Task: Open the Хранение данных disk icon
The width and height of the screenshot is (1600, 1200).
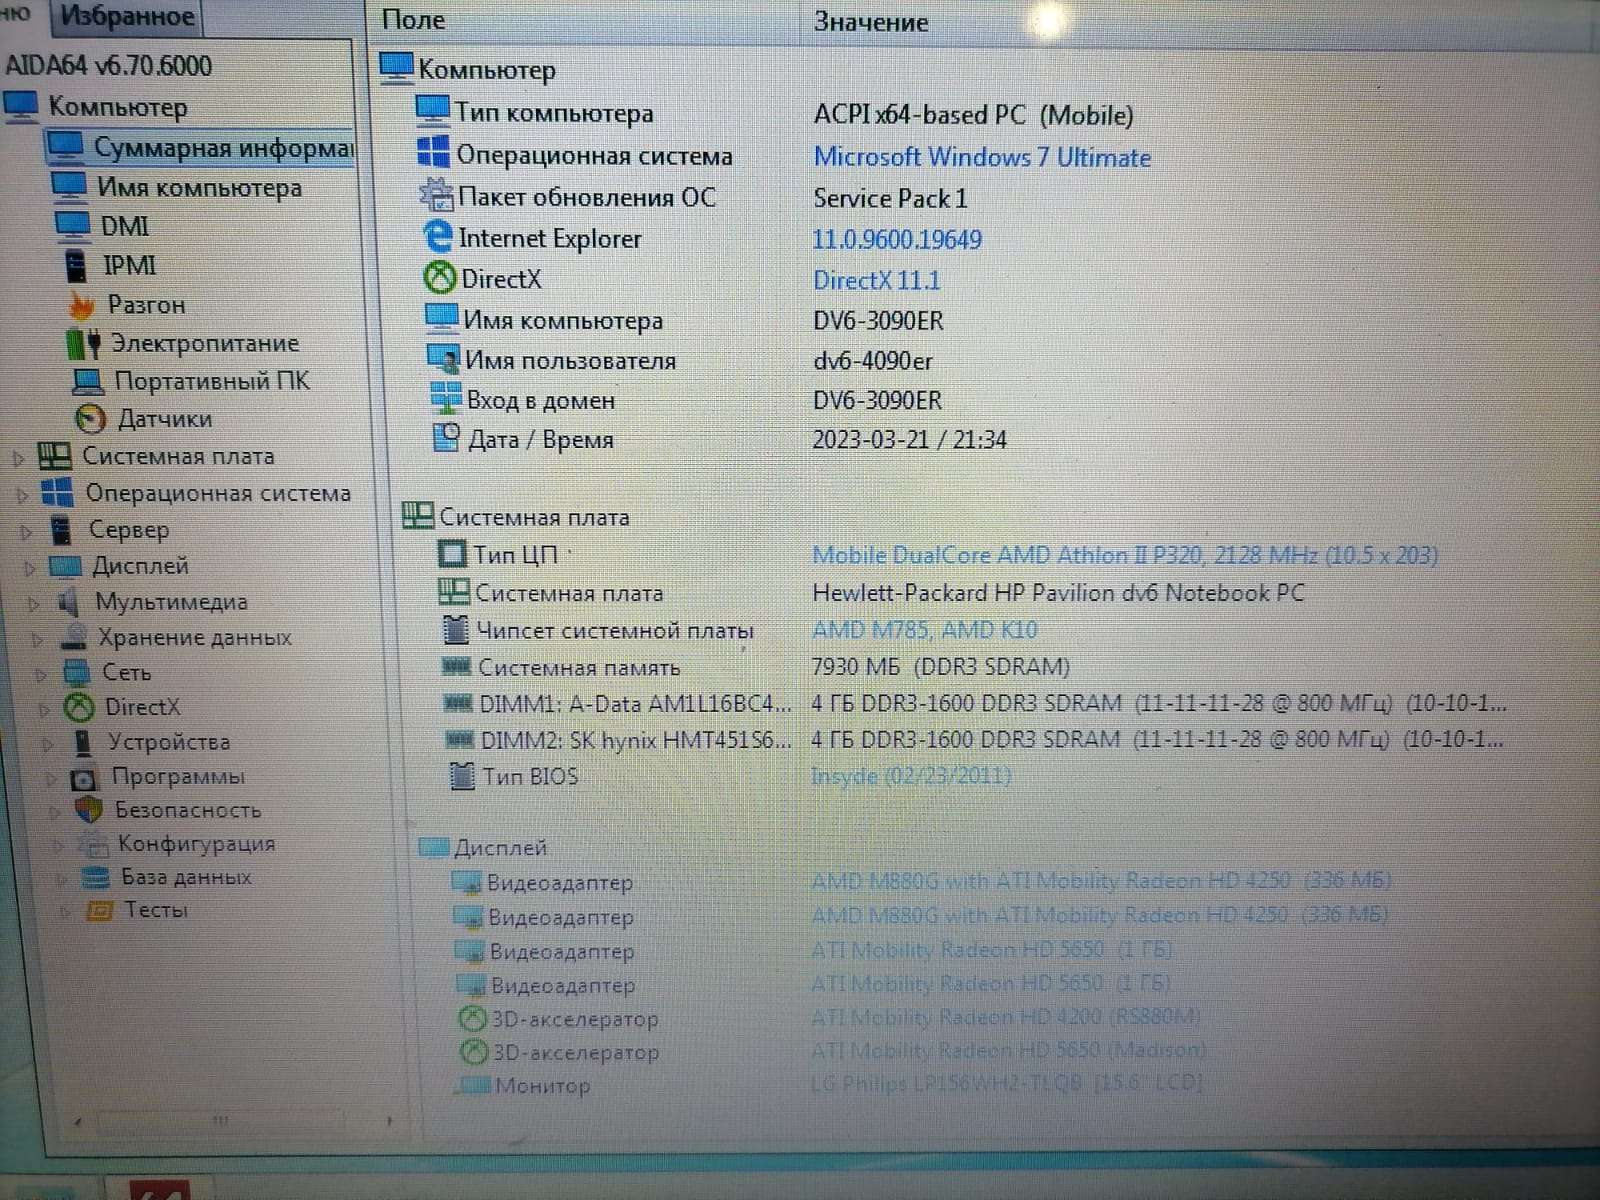Action: (73, 637)
